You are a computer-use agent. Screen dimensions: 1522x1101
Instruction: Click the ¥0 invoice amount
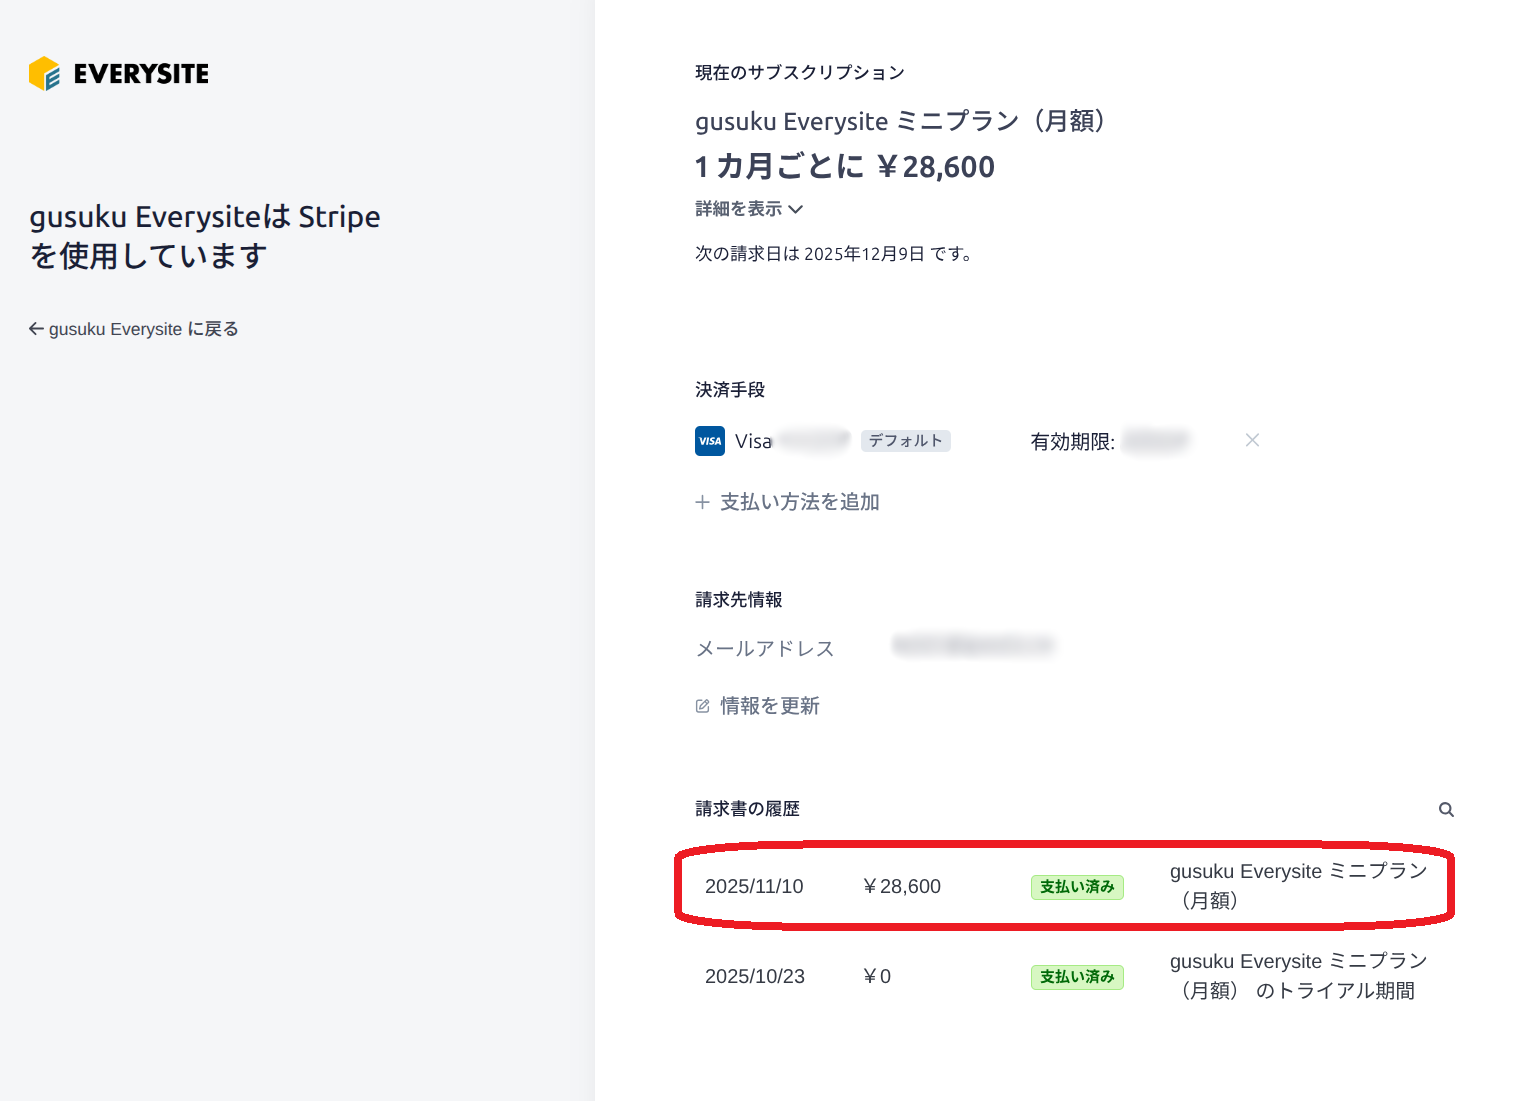point(877,976)
